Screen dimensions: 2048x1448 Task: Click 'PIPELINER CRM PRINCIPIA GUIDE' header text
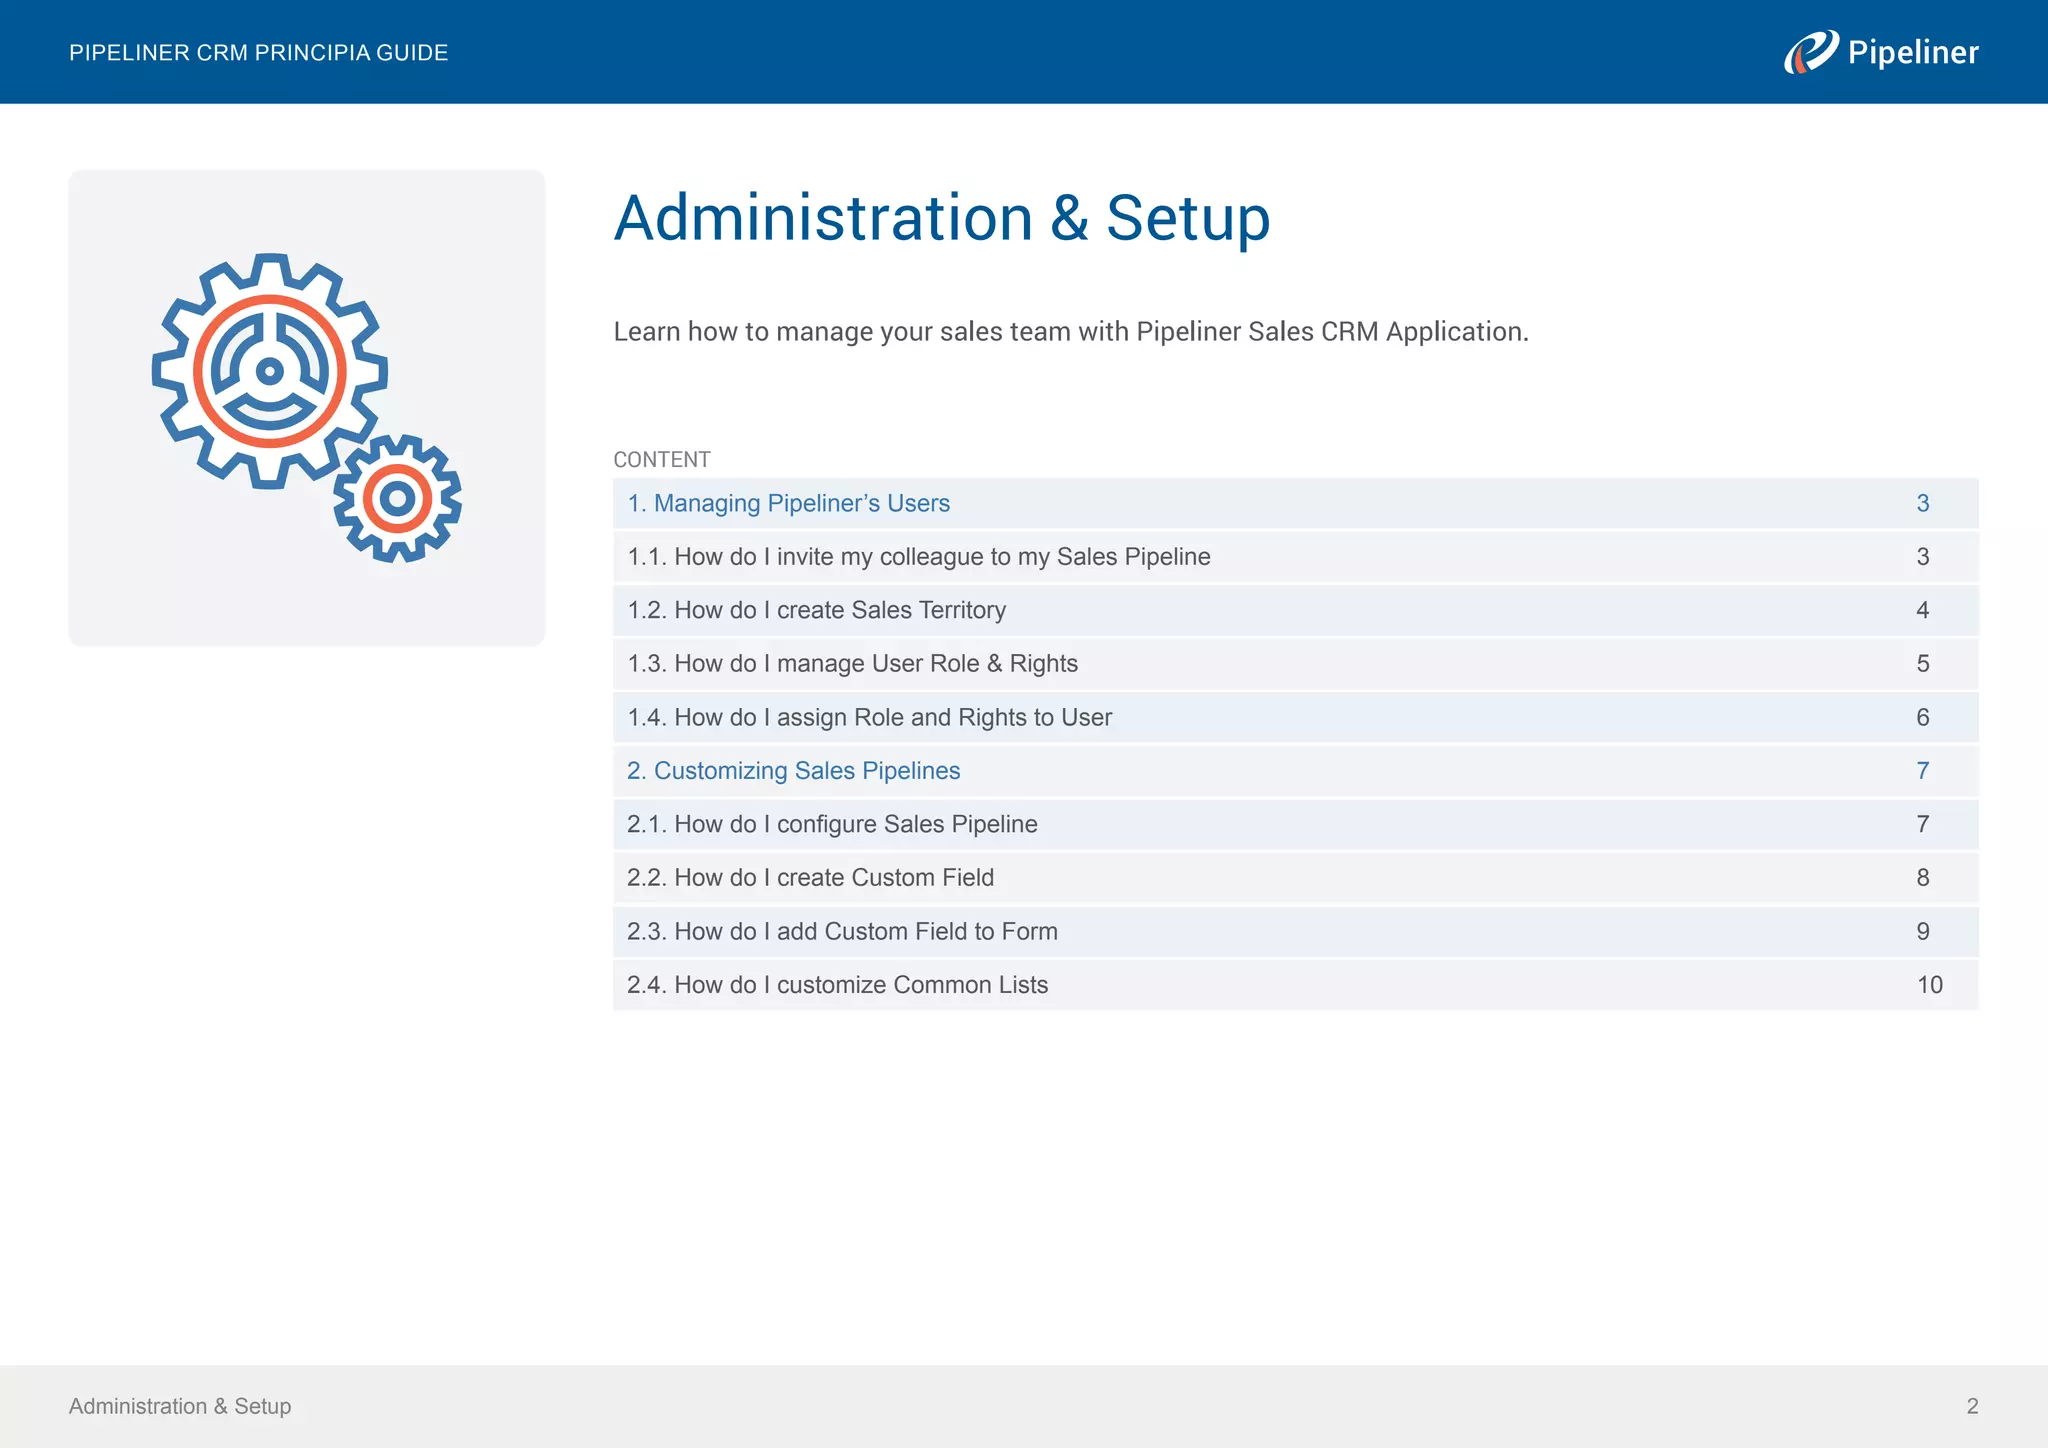pos(258,53)
